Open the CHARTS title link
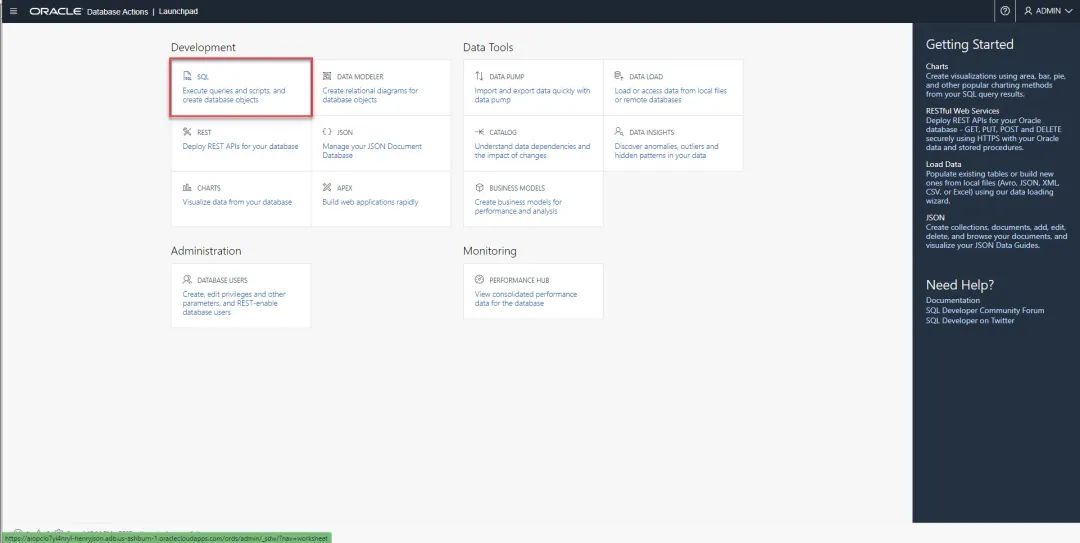This screenshot has height=543, width=1080. point(209,188)
